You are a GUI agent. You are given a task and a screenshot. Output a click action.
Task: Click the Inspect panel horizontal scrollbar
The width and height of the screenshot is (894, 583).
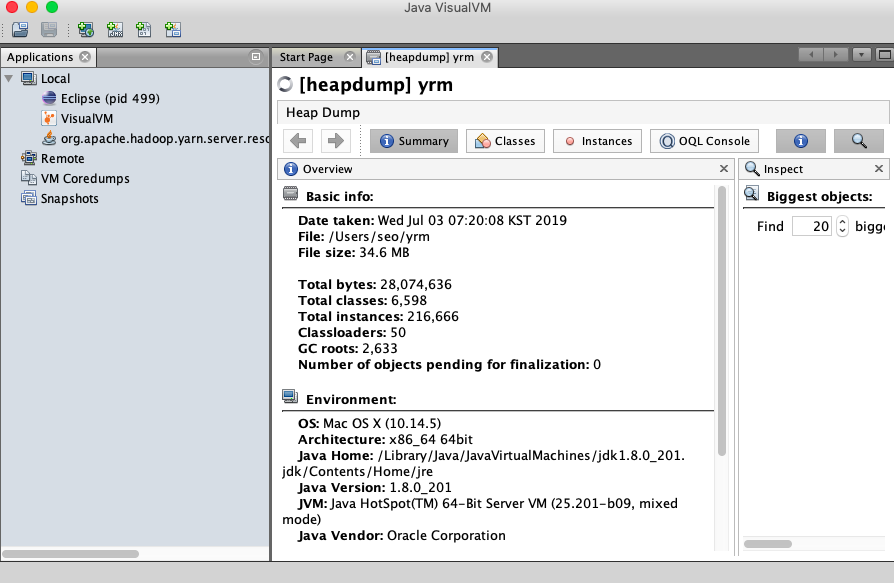(x=768, y=544)
